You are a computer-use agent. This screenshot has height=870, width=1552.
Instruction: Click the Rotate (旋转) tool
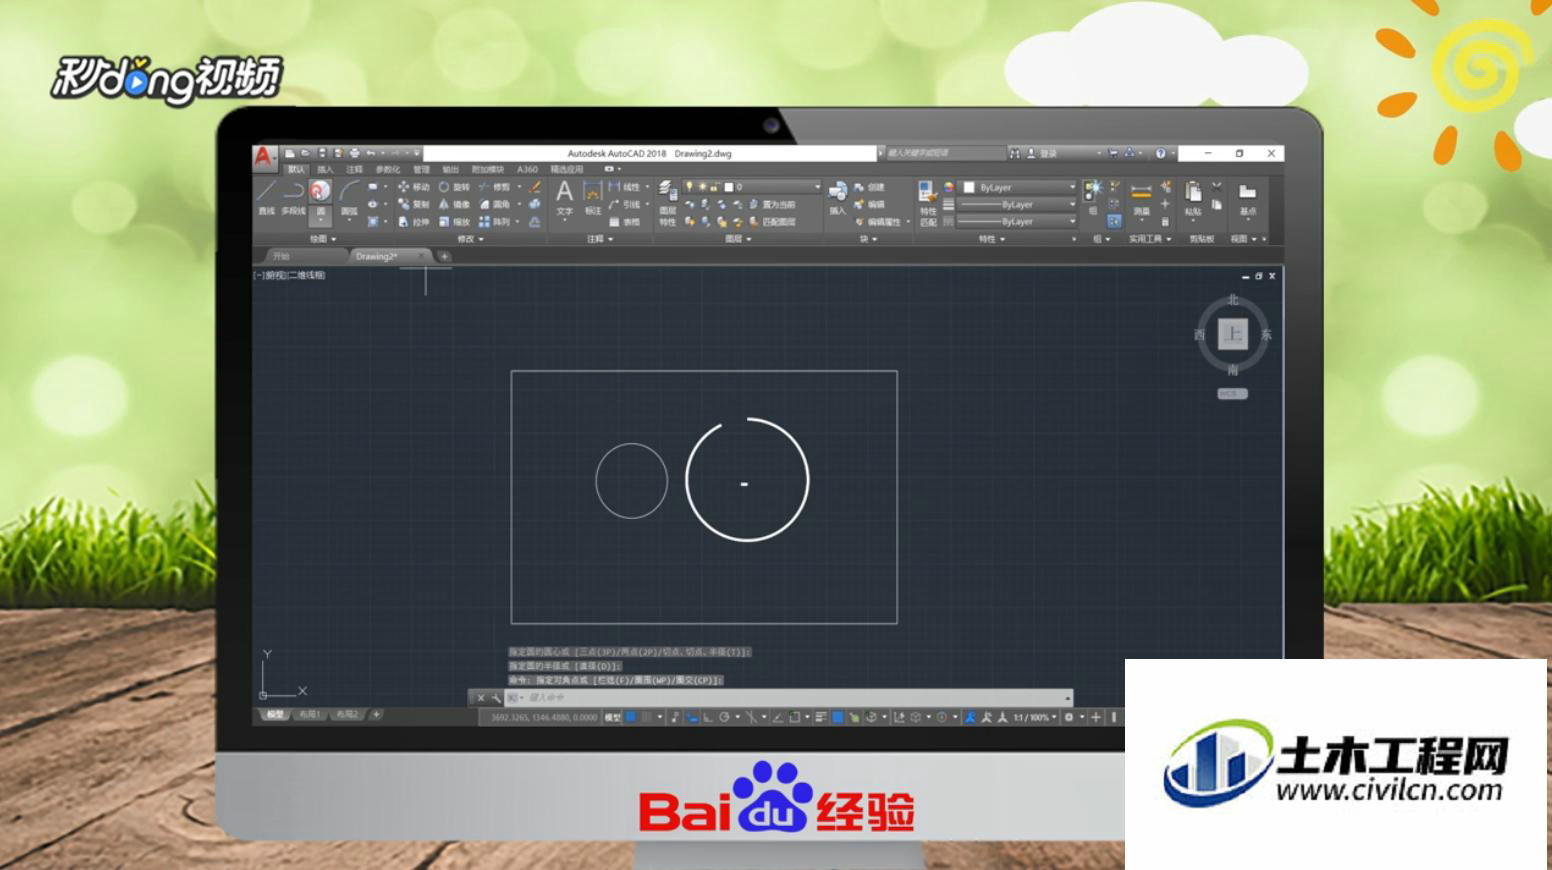(x=454, y=187)
